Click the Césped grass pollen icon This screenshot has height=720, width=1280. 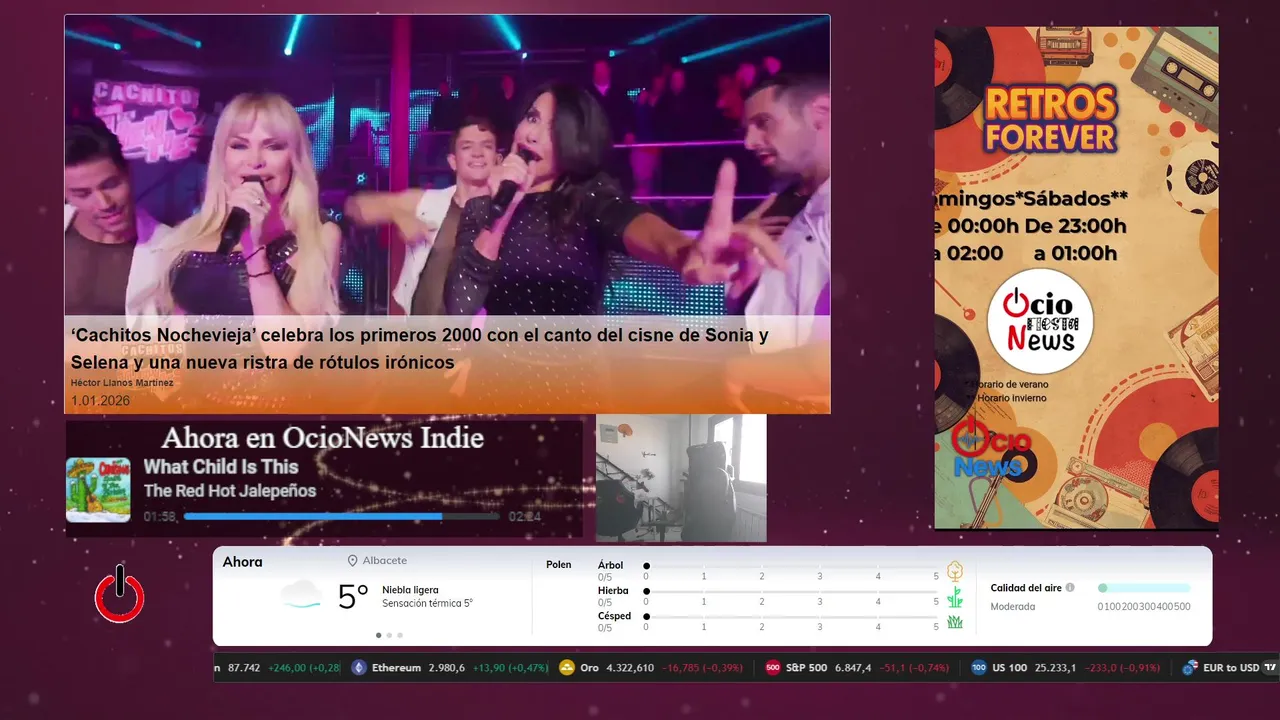point(955,622)
